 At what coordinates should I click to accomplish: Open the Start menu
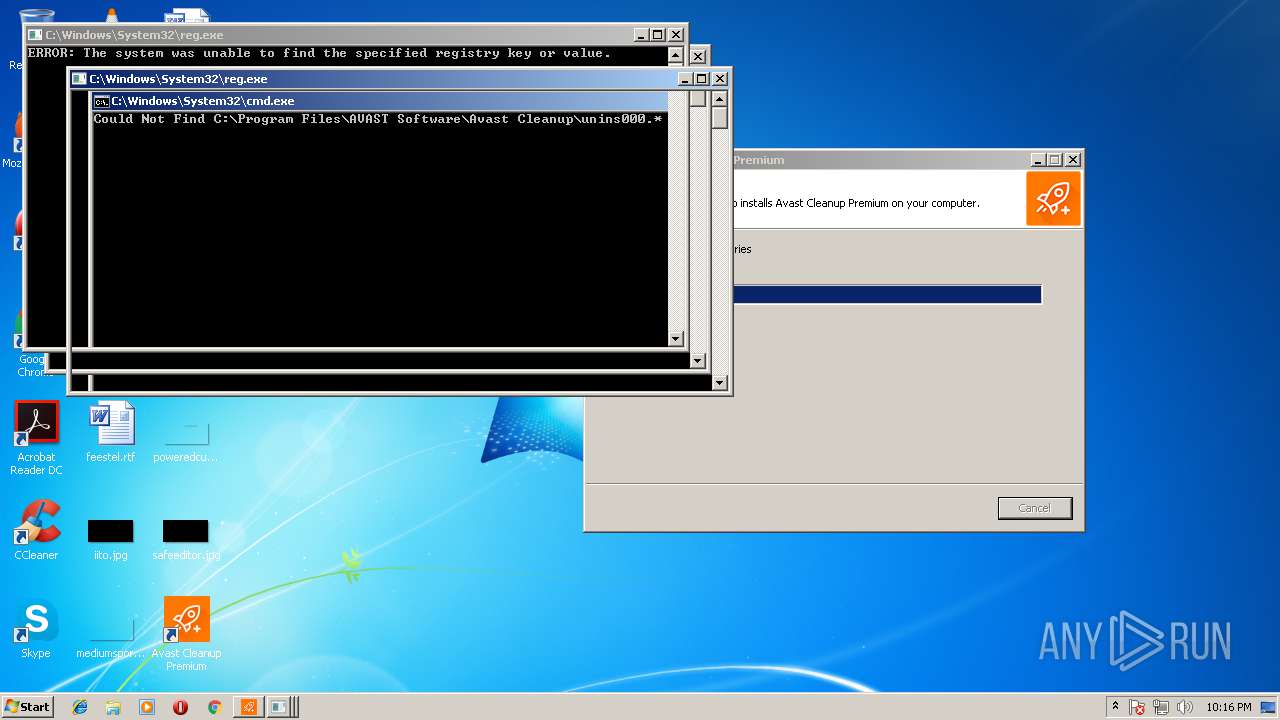pos(28,706)
